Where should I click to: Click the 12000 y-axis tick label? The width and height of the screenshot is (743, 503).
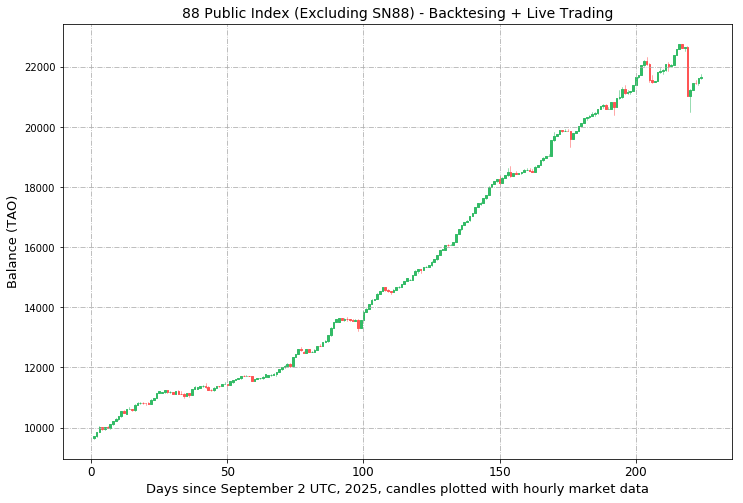click(40, 368)
